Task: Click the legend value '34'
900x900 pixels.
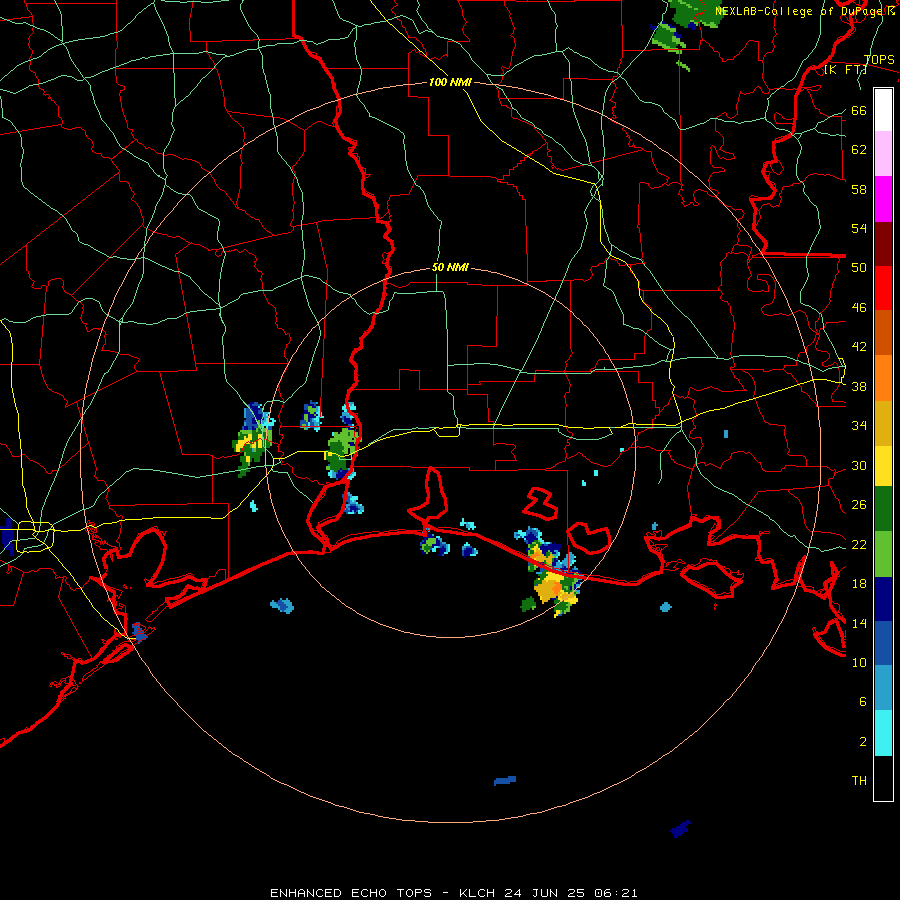Action: click(x=859, y=426)
